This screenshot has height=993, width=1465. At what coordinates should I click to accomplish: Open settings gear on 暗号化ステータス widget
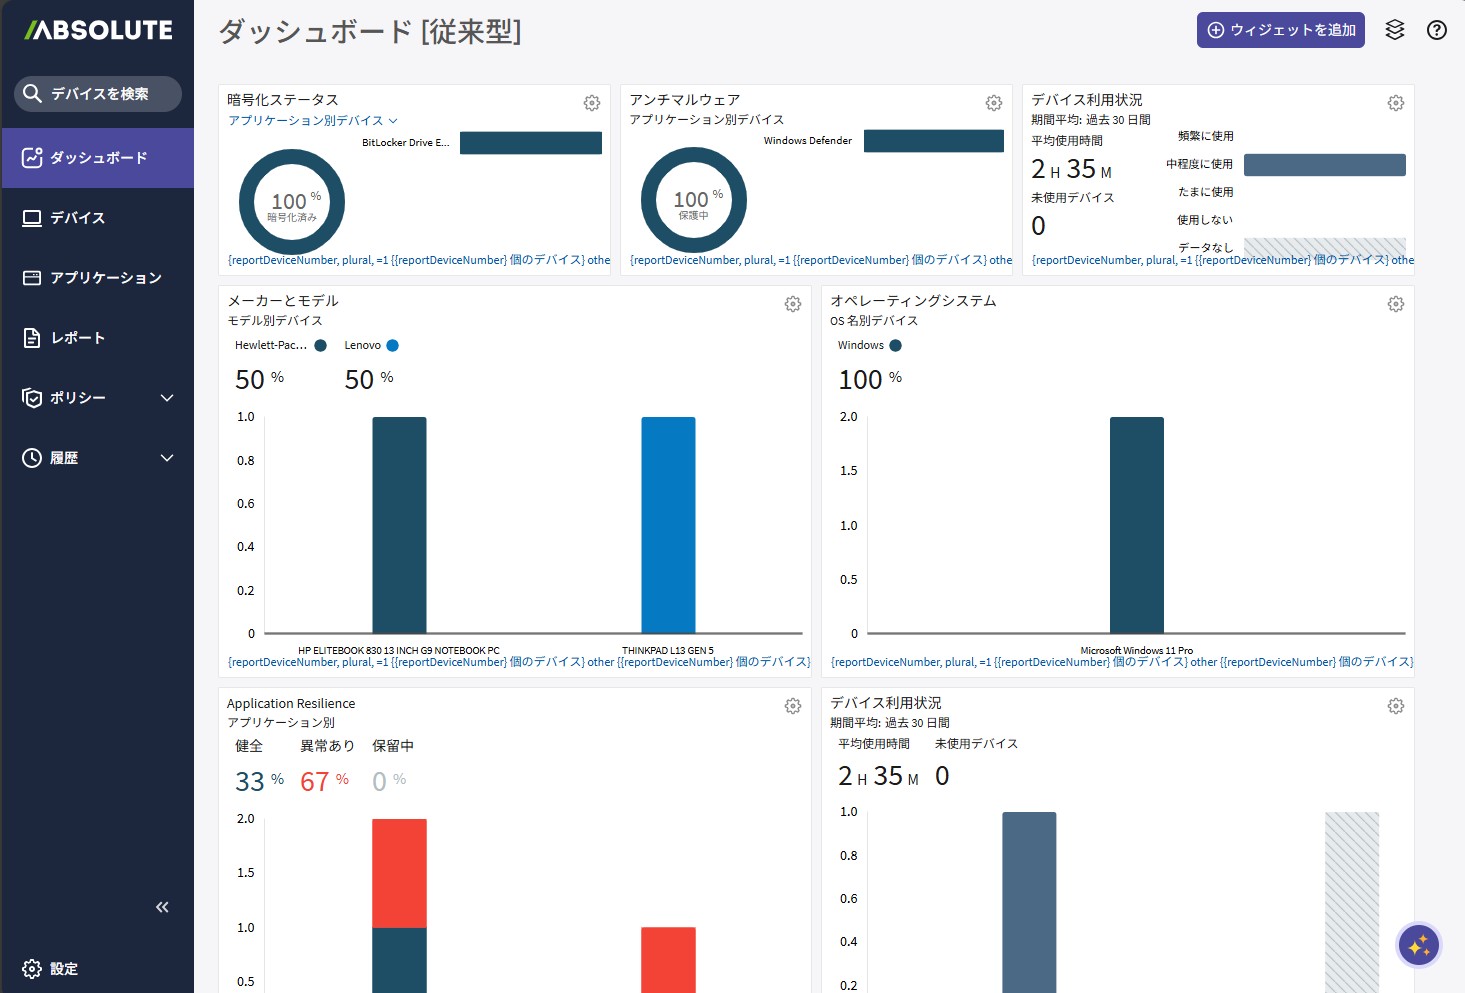[592, 103]
